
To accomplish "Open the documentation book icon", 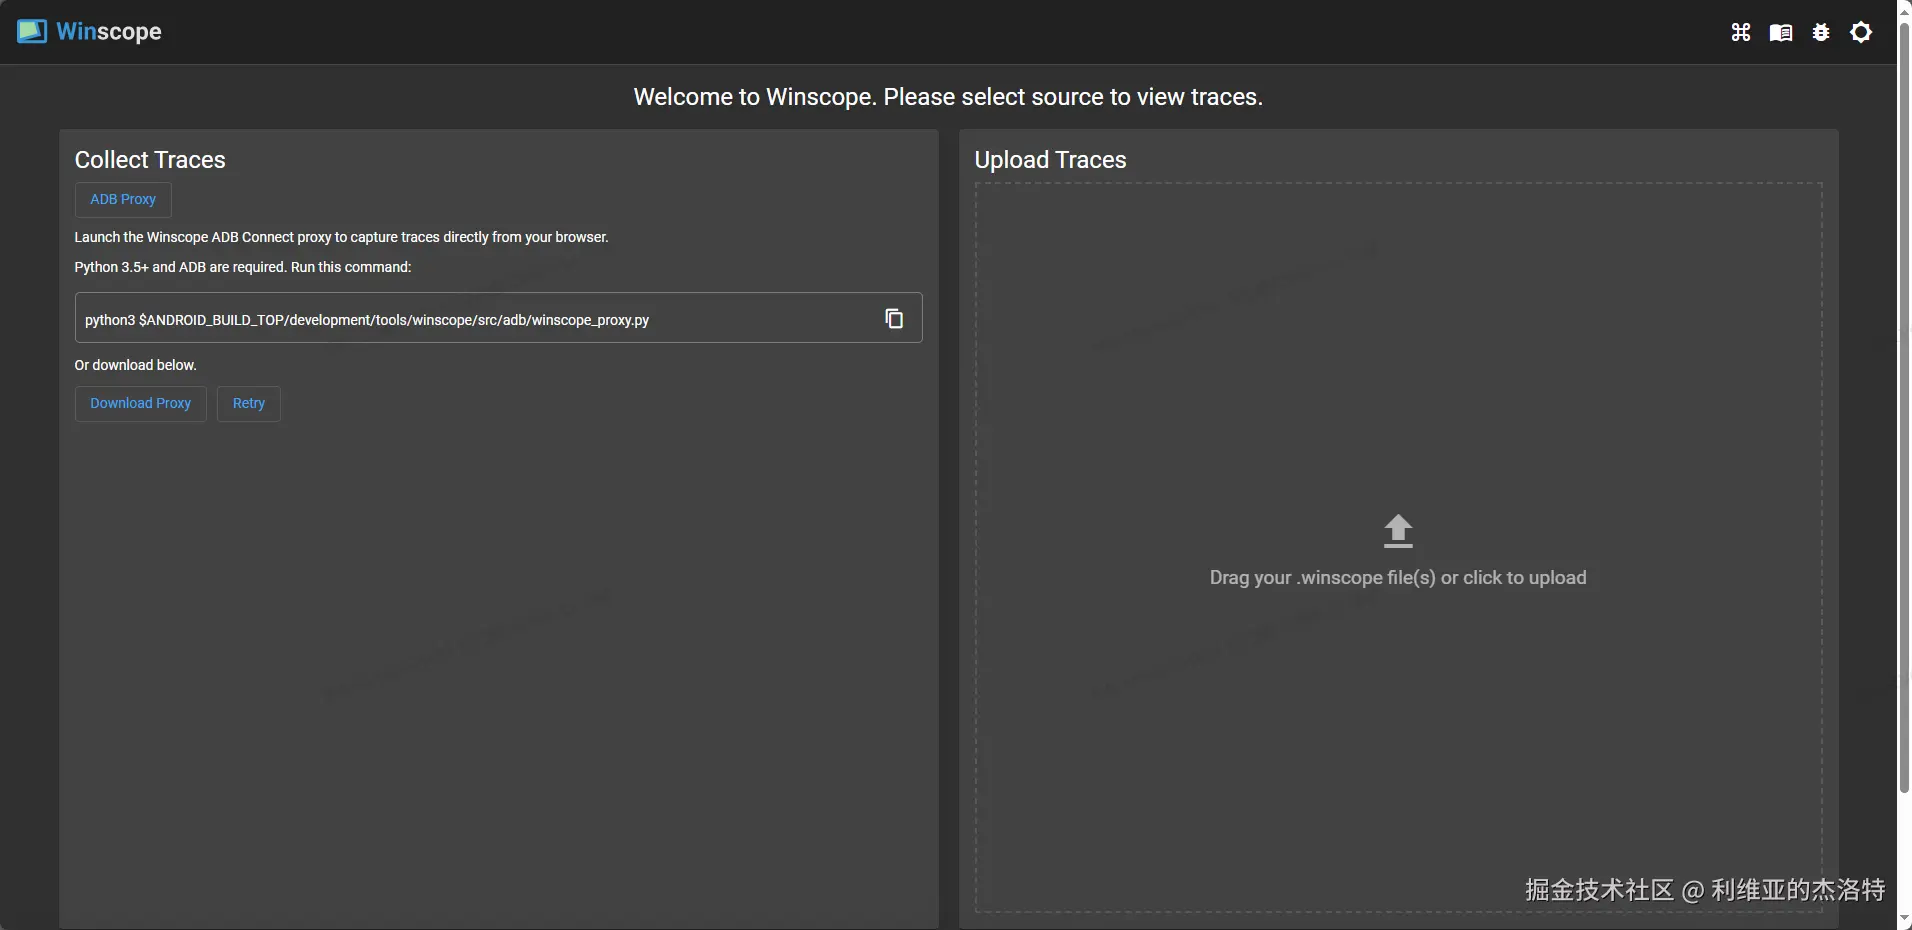I will click(x=1781, y=32).
